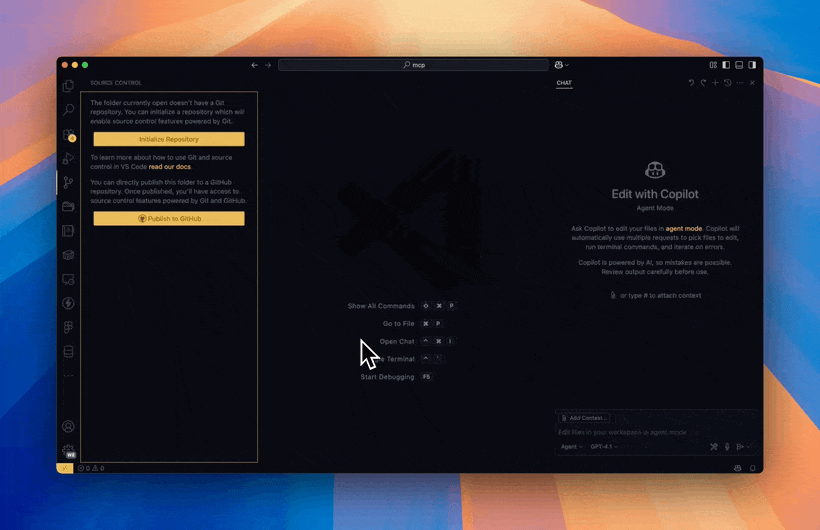Click the Show All Commands shortcut label
This screenshot has width=820, height=530.
point(381,306)
